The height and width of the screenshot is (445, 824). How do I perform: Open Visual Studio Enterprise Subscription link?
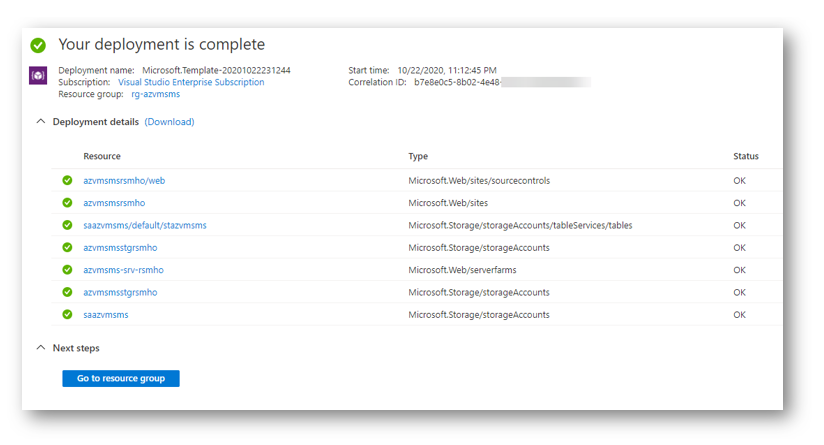click(191, 82)
